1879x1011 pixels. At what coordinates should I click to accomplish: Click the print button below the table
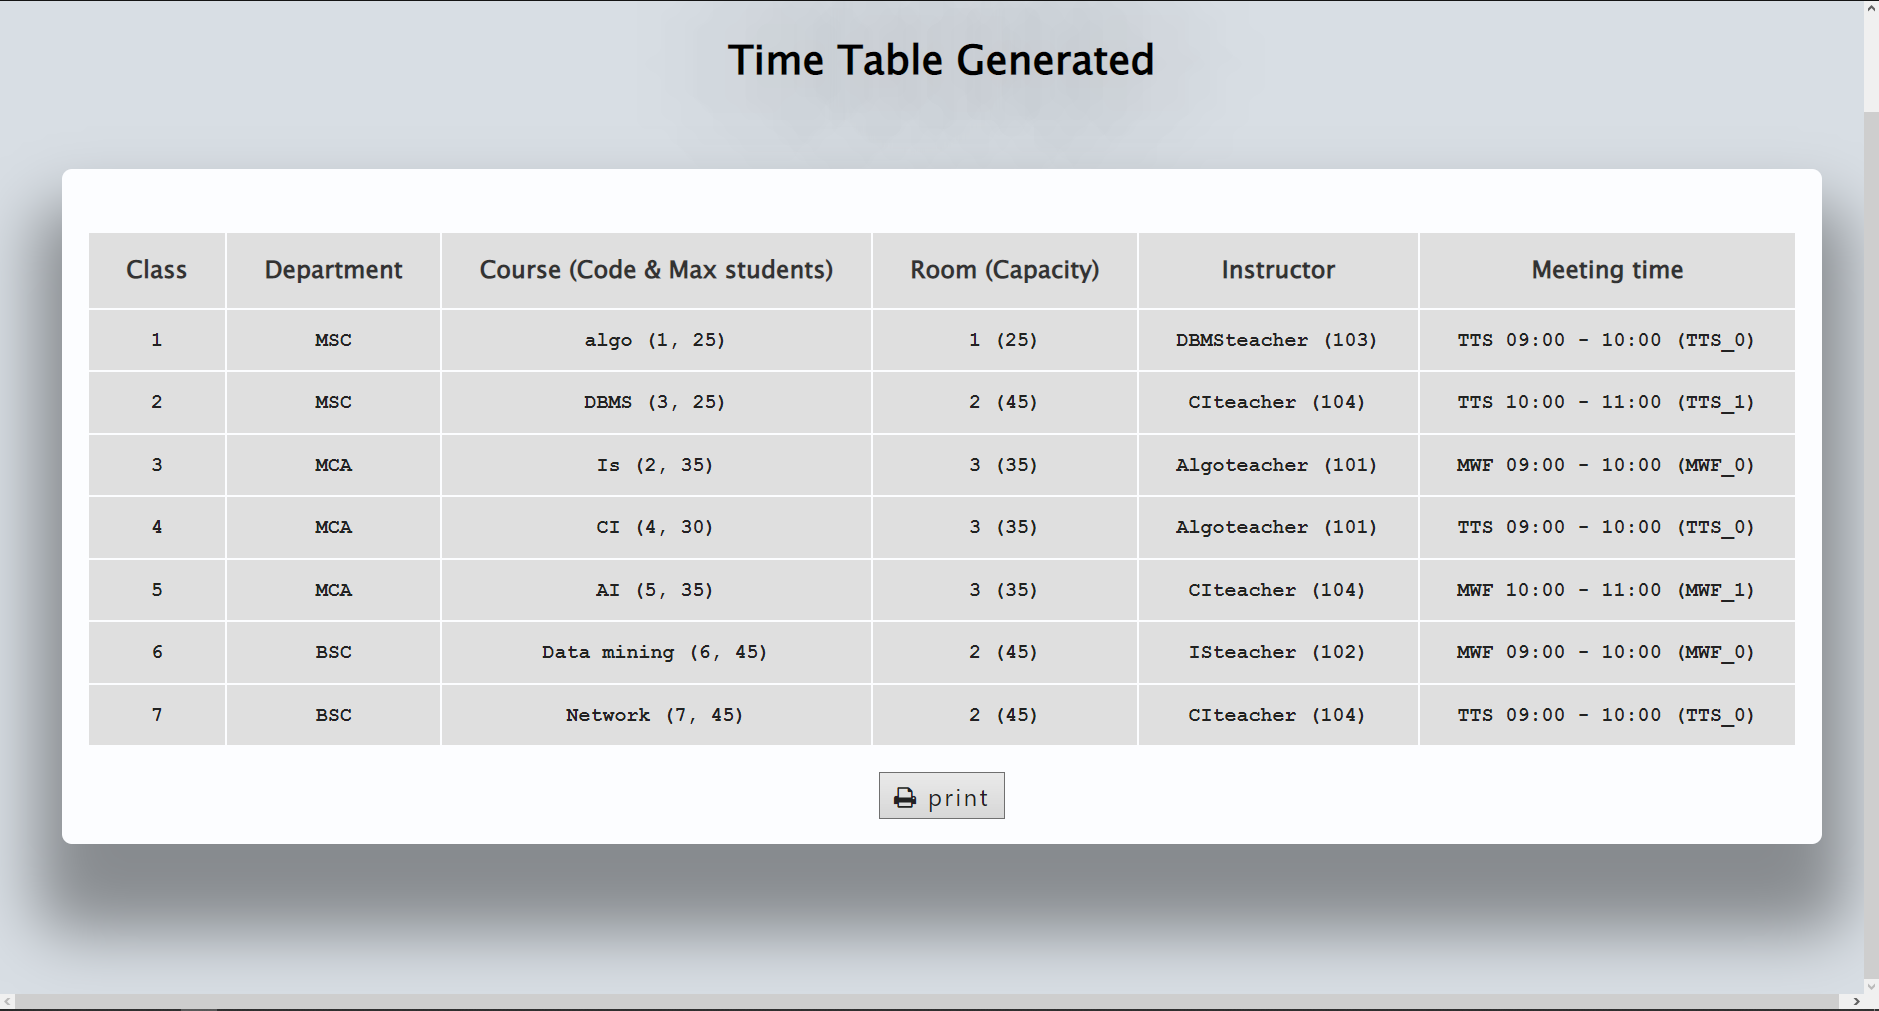[941, 796]
